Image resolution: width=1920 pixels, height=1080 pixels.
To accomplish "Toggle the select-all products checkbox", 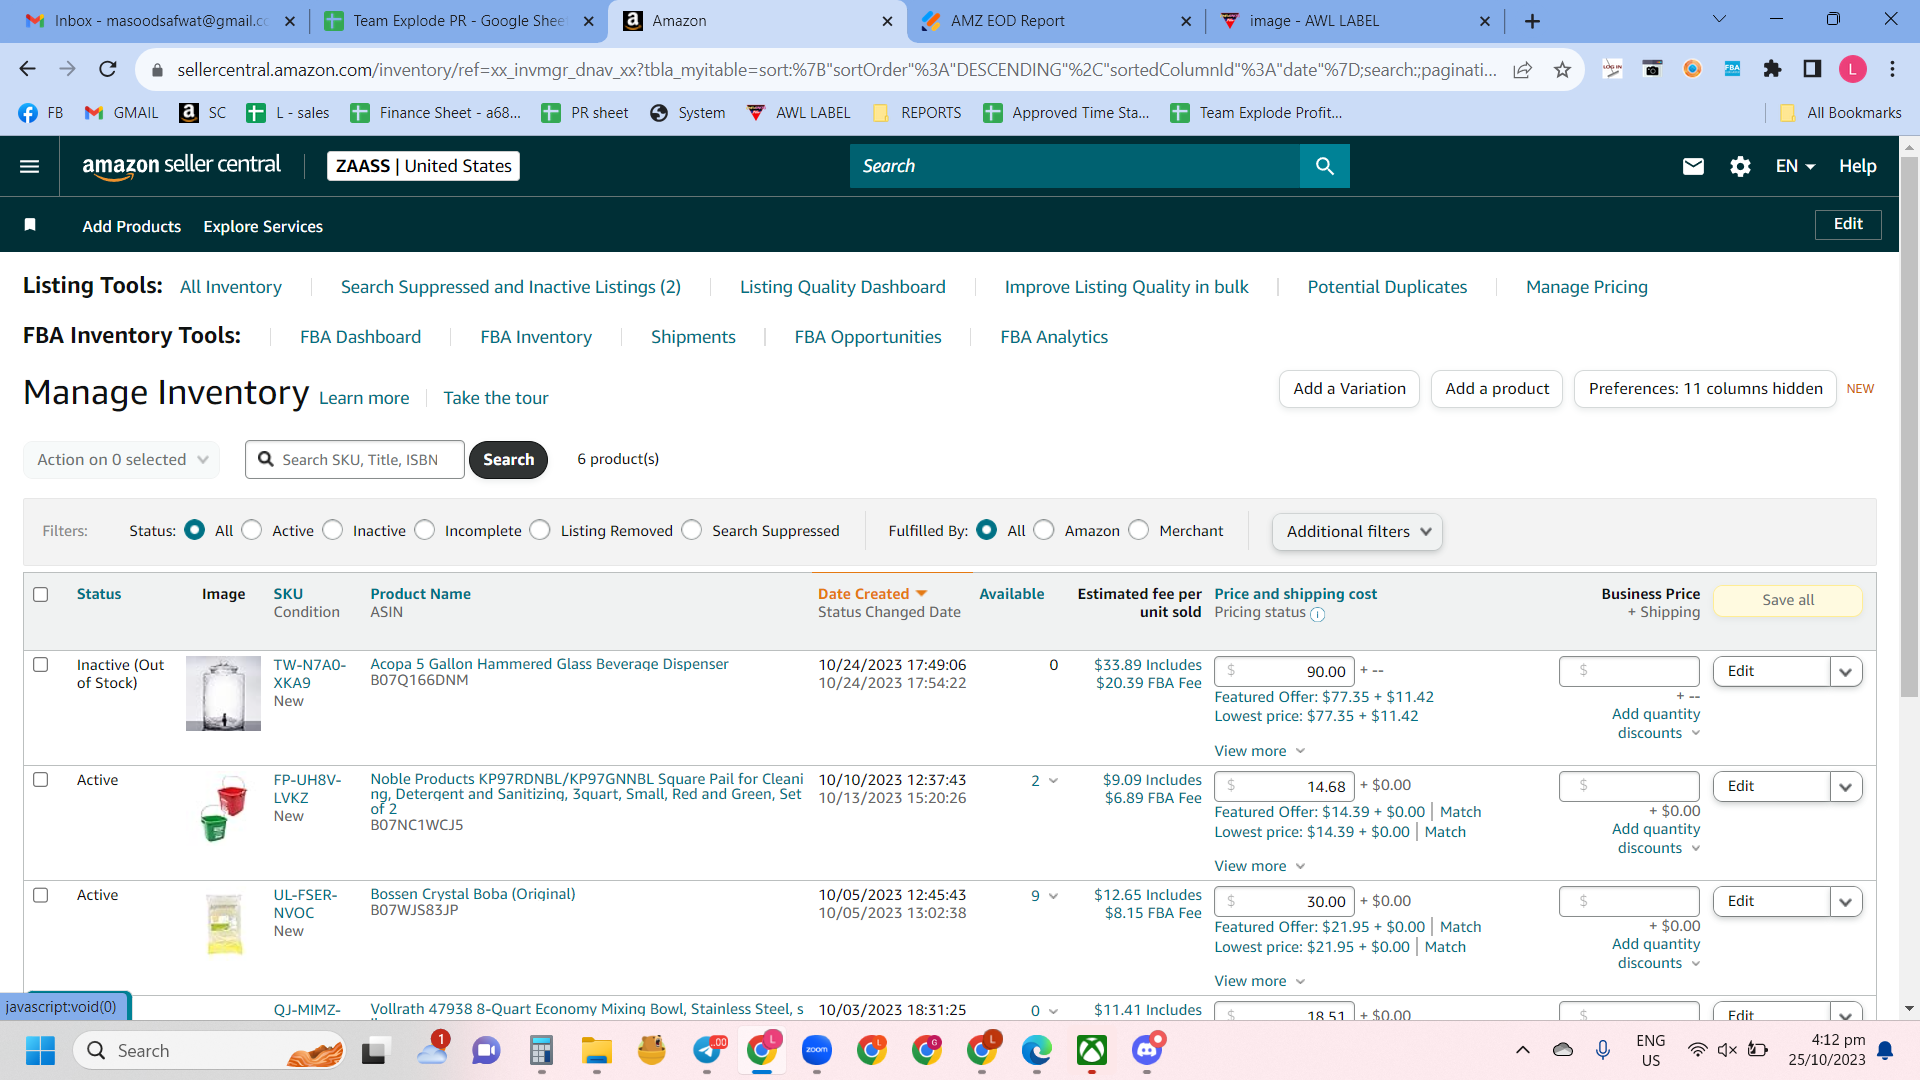I will tap(41, 594).
